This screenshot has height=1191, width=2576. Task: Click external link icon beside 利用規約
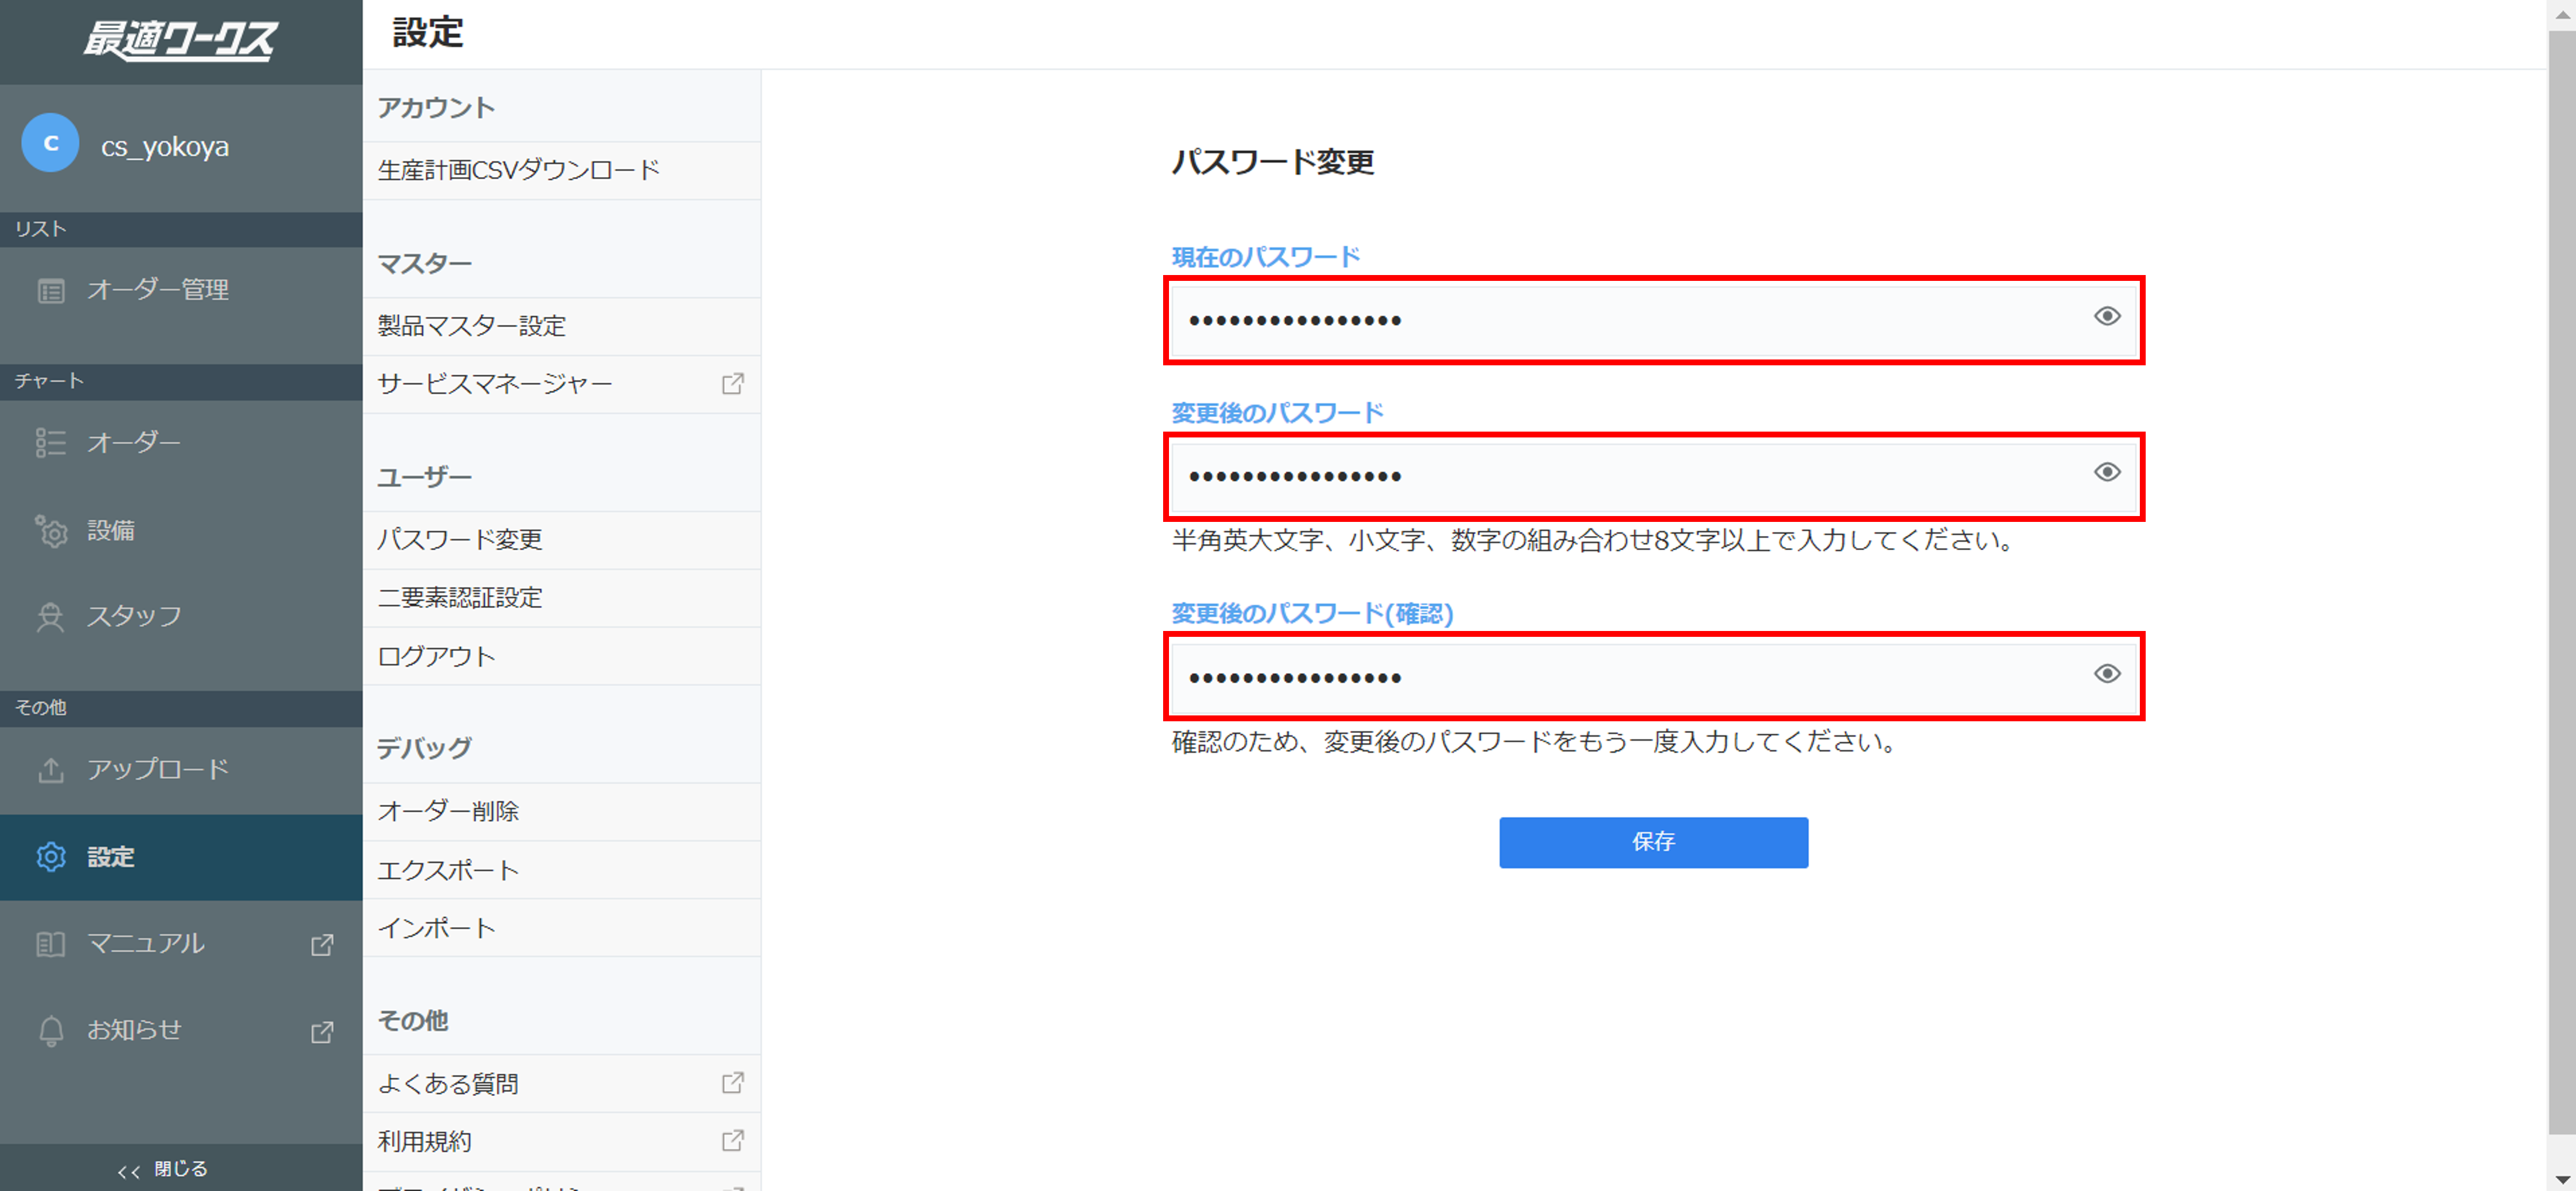733,1141
